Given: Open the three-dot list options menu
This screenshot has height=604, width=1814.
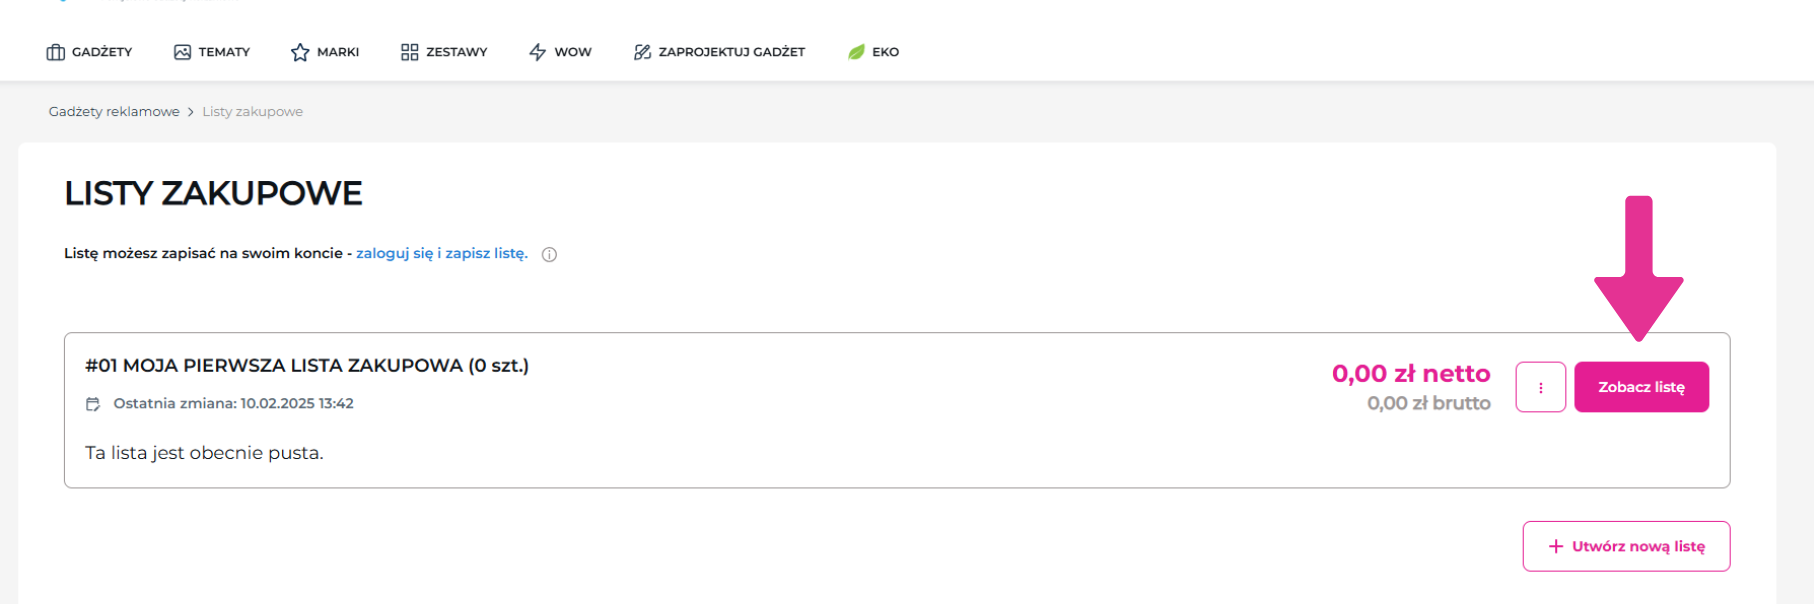Looking at the screenshot, I should point(1540,387).
